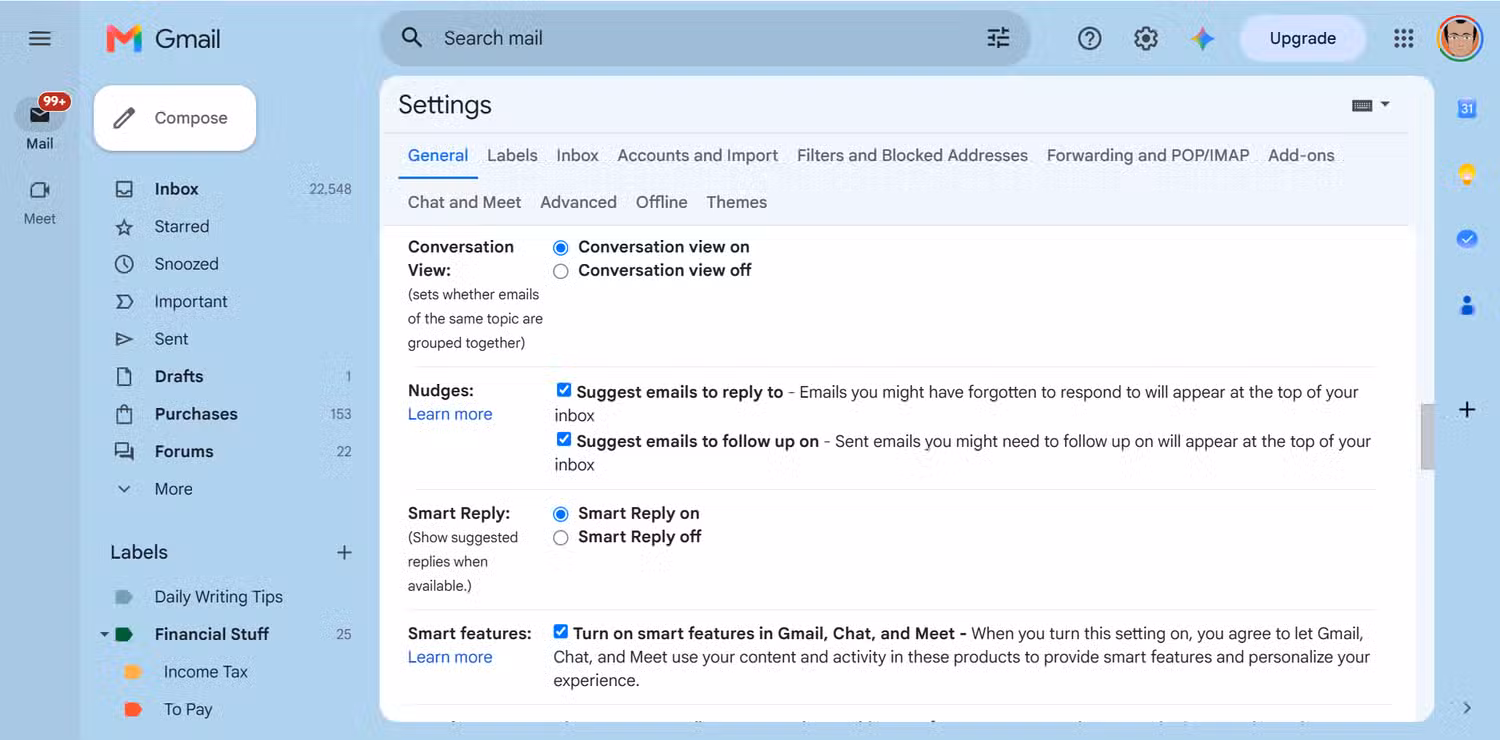Uncheck Turn on smart features checkbox
Image resolution: width=1500 pixels, height=740 pixels.
pos(561,632)
